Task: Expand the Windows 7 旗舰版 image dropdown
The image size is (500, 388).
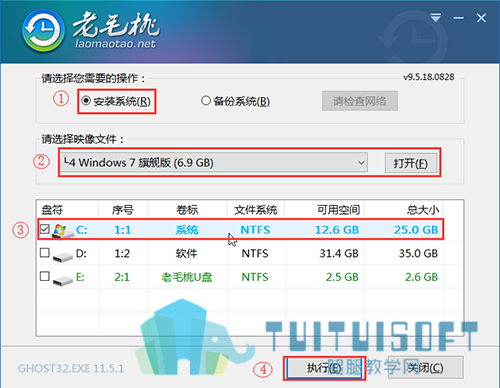Action: (x=214, y=163)
